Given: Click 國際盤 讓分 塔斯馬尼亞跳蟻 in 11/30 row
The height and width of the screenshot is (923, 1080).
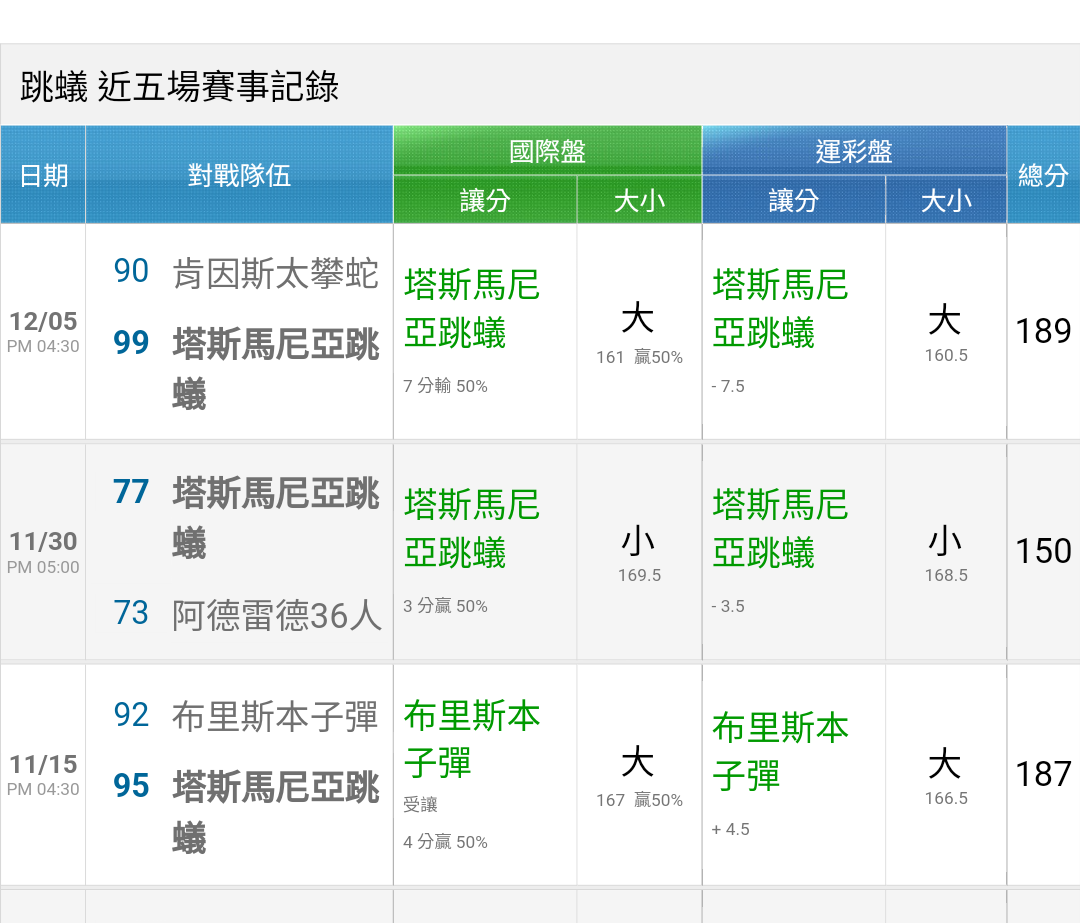Looking at the screenshot, I should point(472,529).
